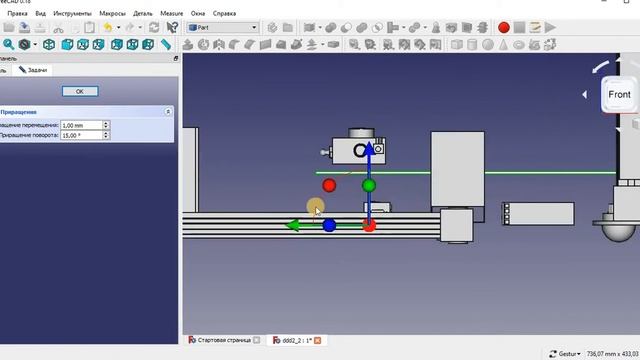Decrease the rotation increment with down spinner

106,138
